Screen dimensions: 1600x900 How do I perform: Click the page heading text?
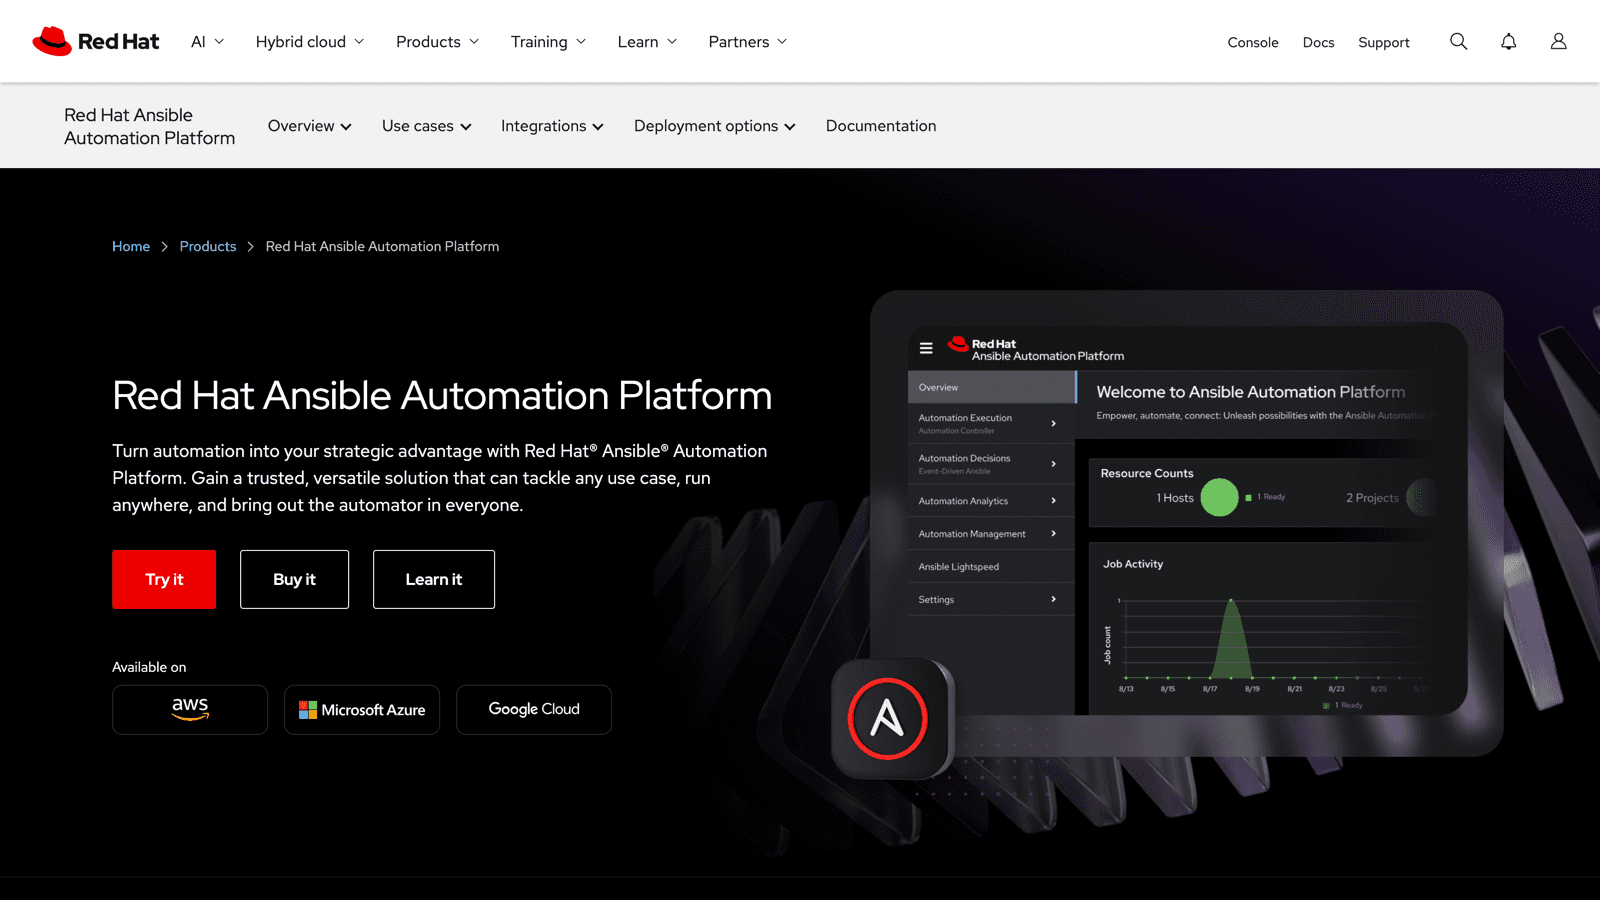[442, 395]
